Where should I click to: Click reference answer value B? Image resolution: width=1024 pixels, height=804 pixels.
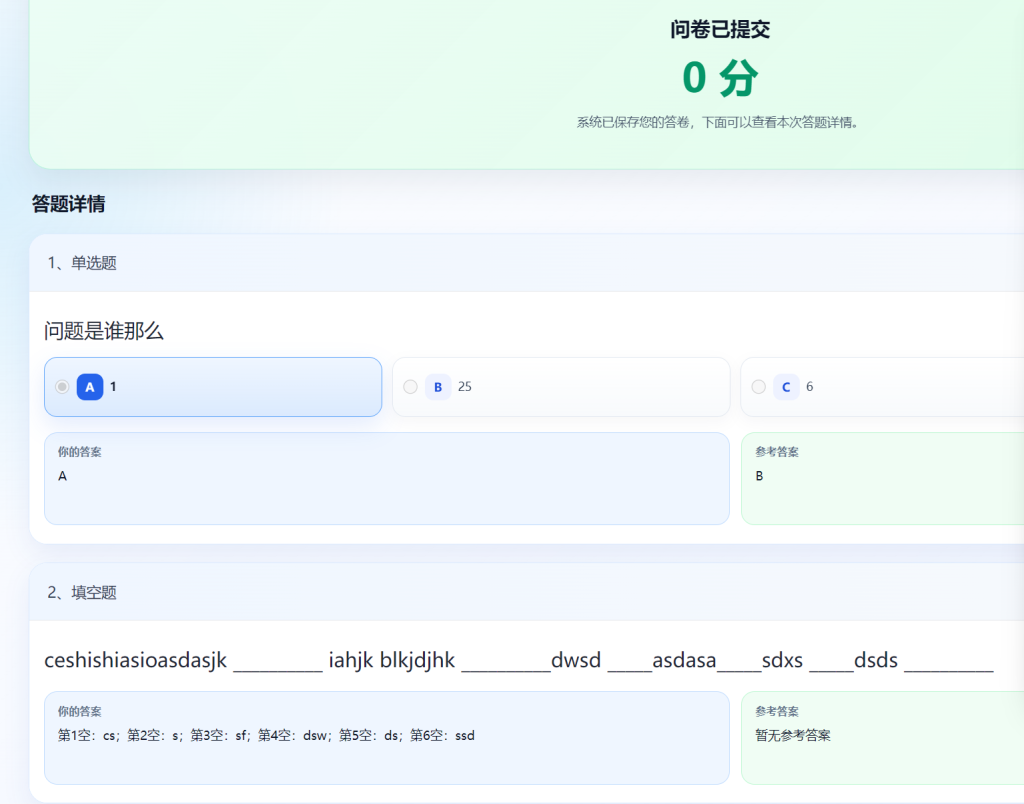click(759, 476)
